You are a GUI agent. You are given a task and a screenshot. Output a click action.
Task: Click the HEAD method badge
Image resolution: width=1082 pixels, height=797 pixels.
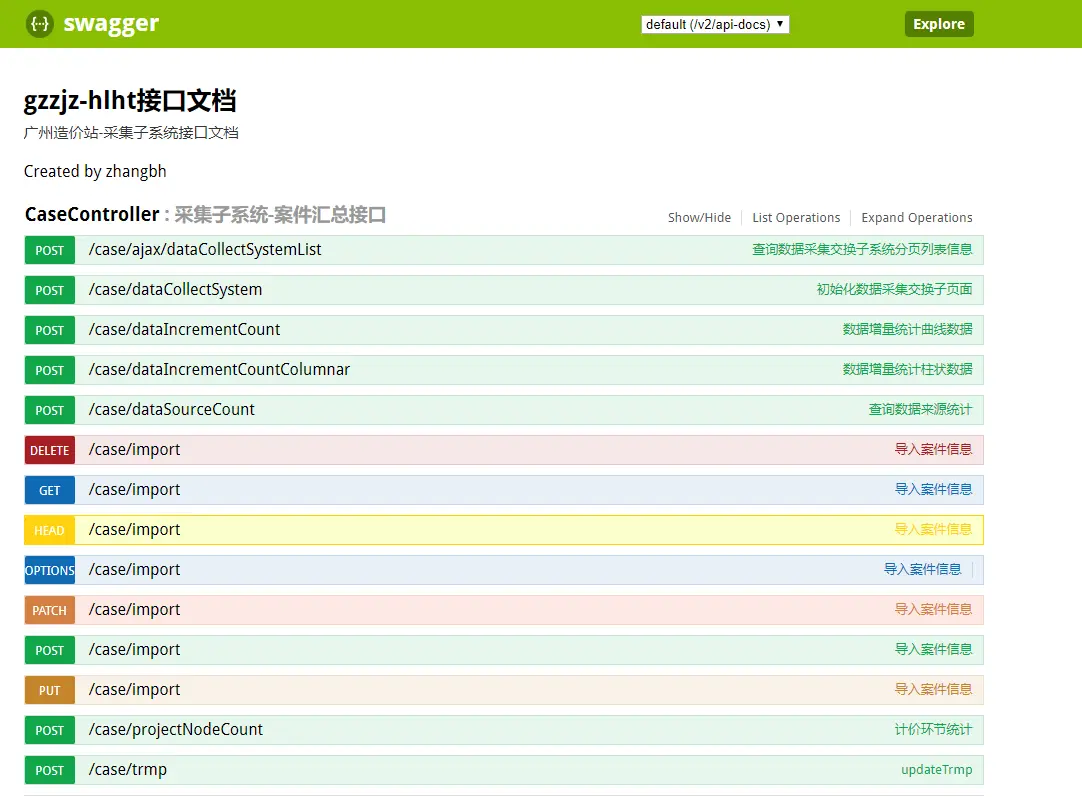click(x=50, y=531)
